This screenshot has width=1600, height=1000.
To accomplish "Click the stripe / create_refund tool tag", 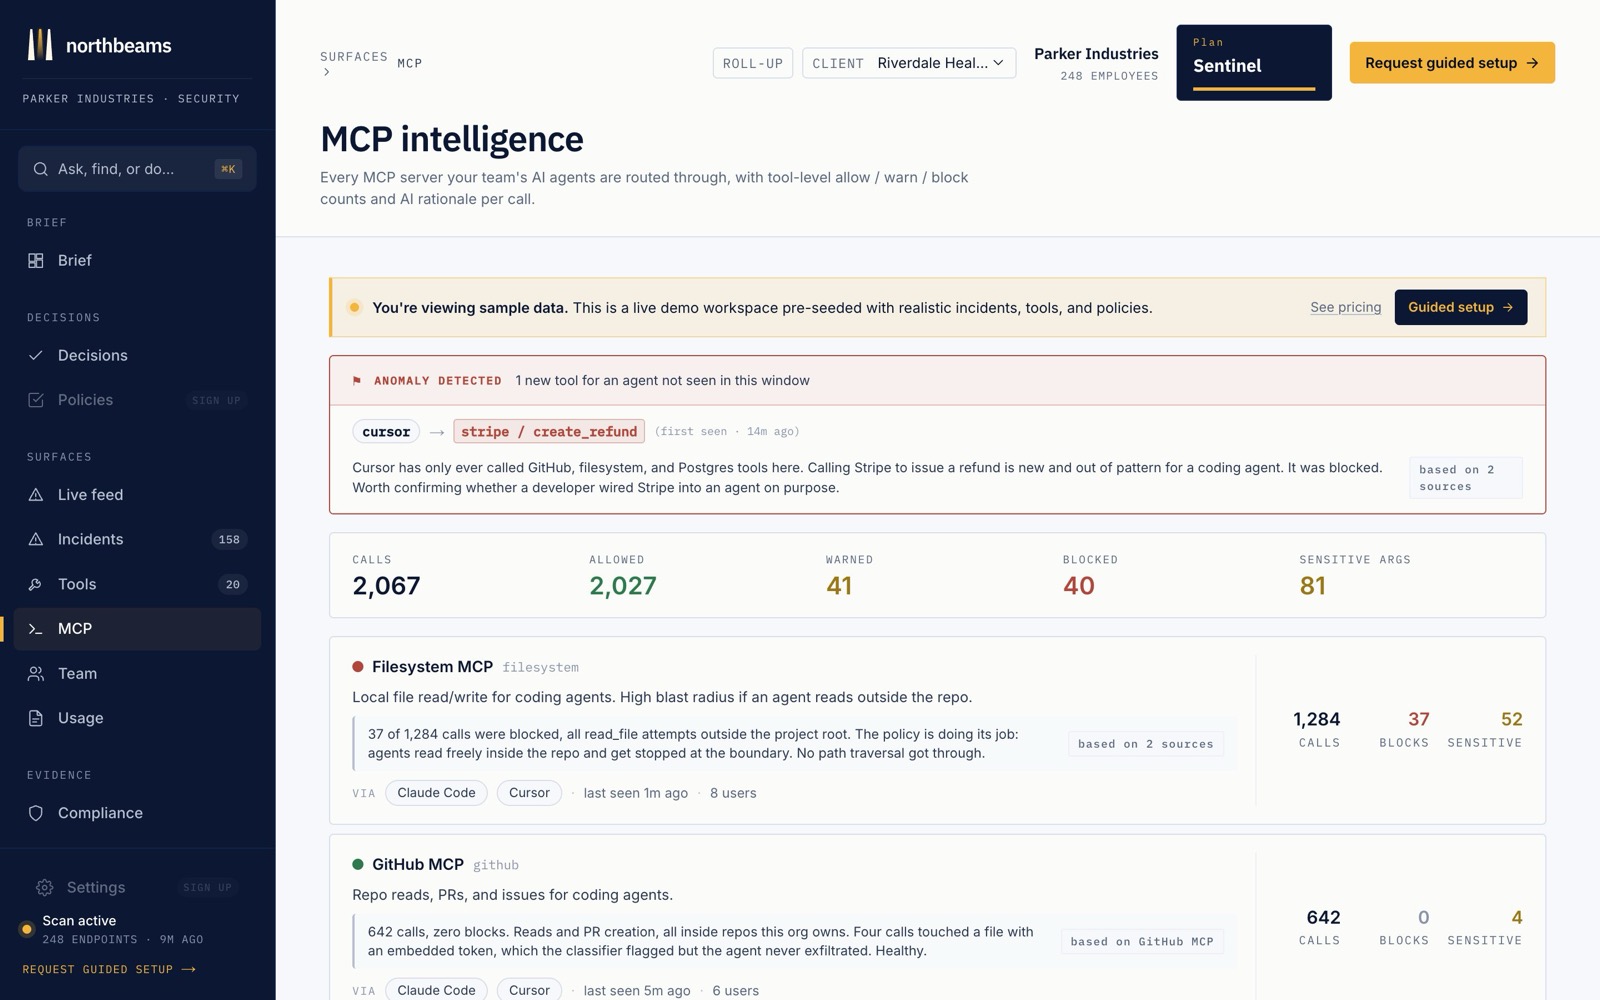I will point(549,432).
